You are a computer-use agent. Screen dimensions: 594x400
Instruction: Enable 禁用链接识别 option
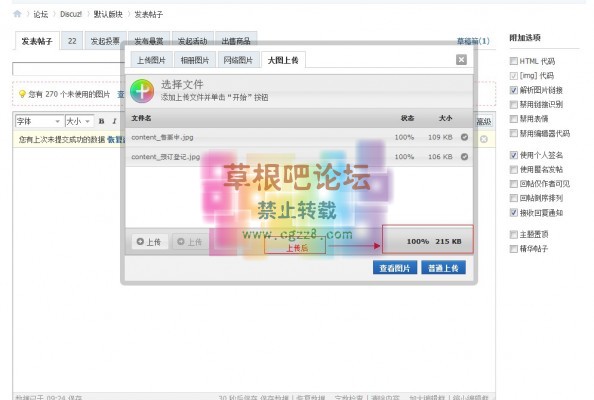[x=514, y=105]
